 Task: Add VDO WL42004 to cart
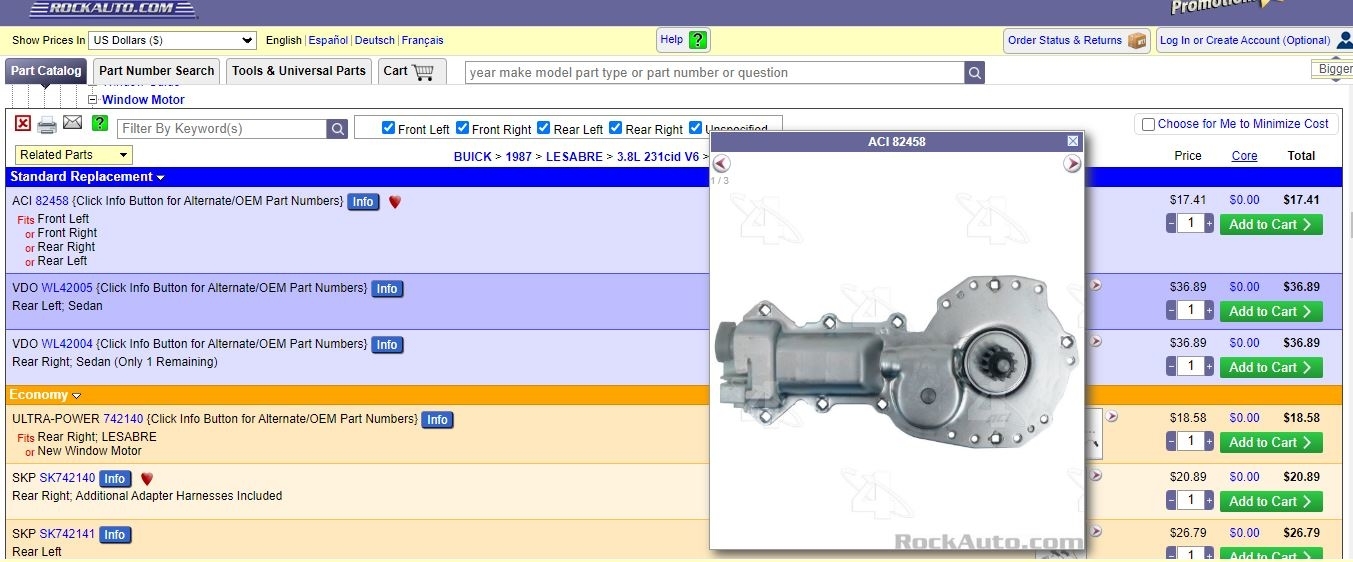pos(1271,367)
